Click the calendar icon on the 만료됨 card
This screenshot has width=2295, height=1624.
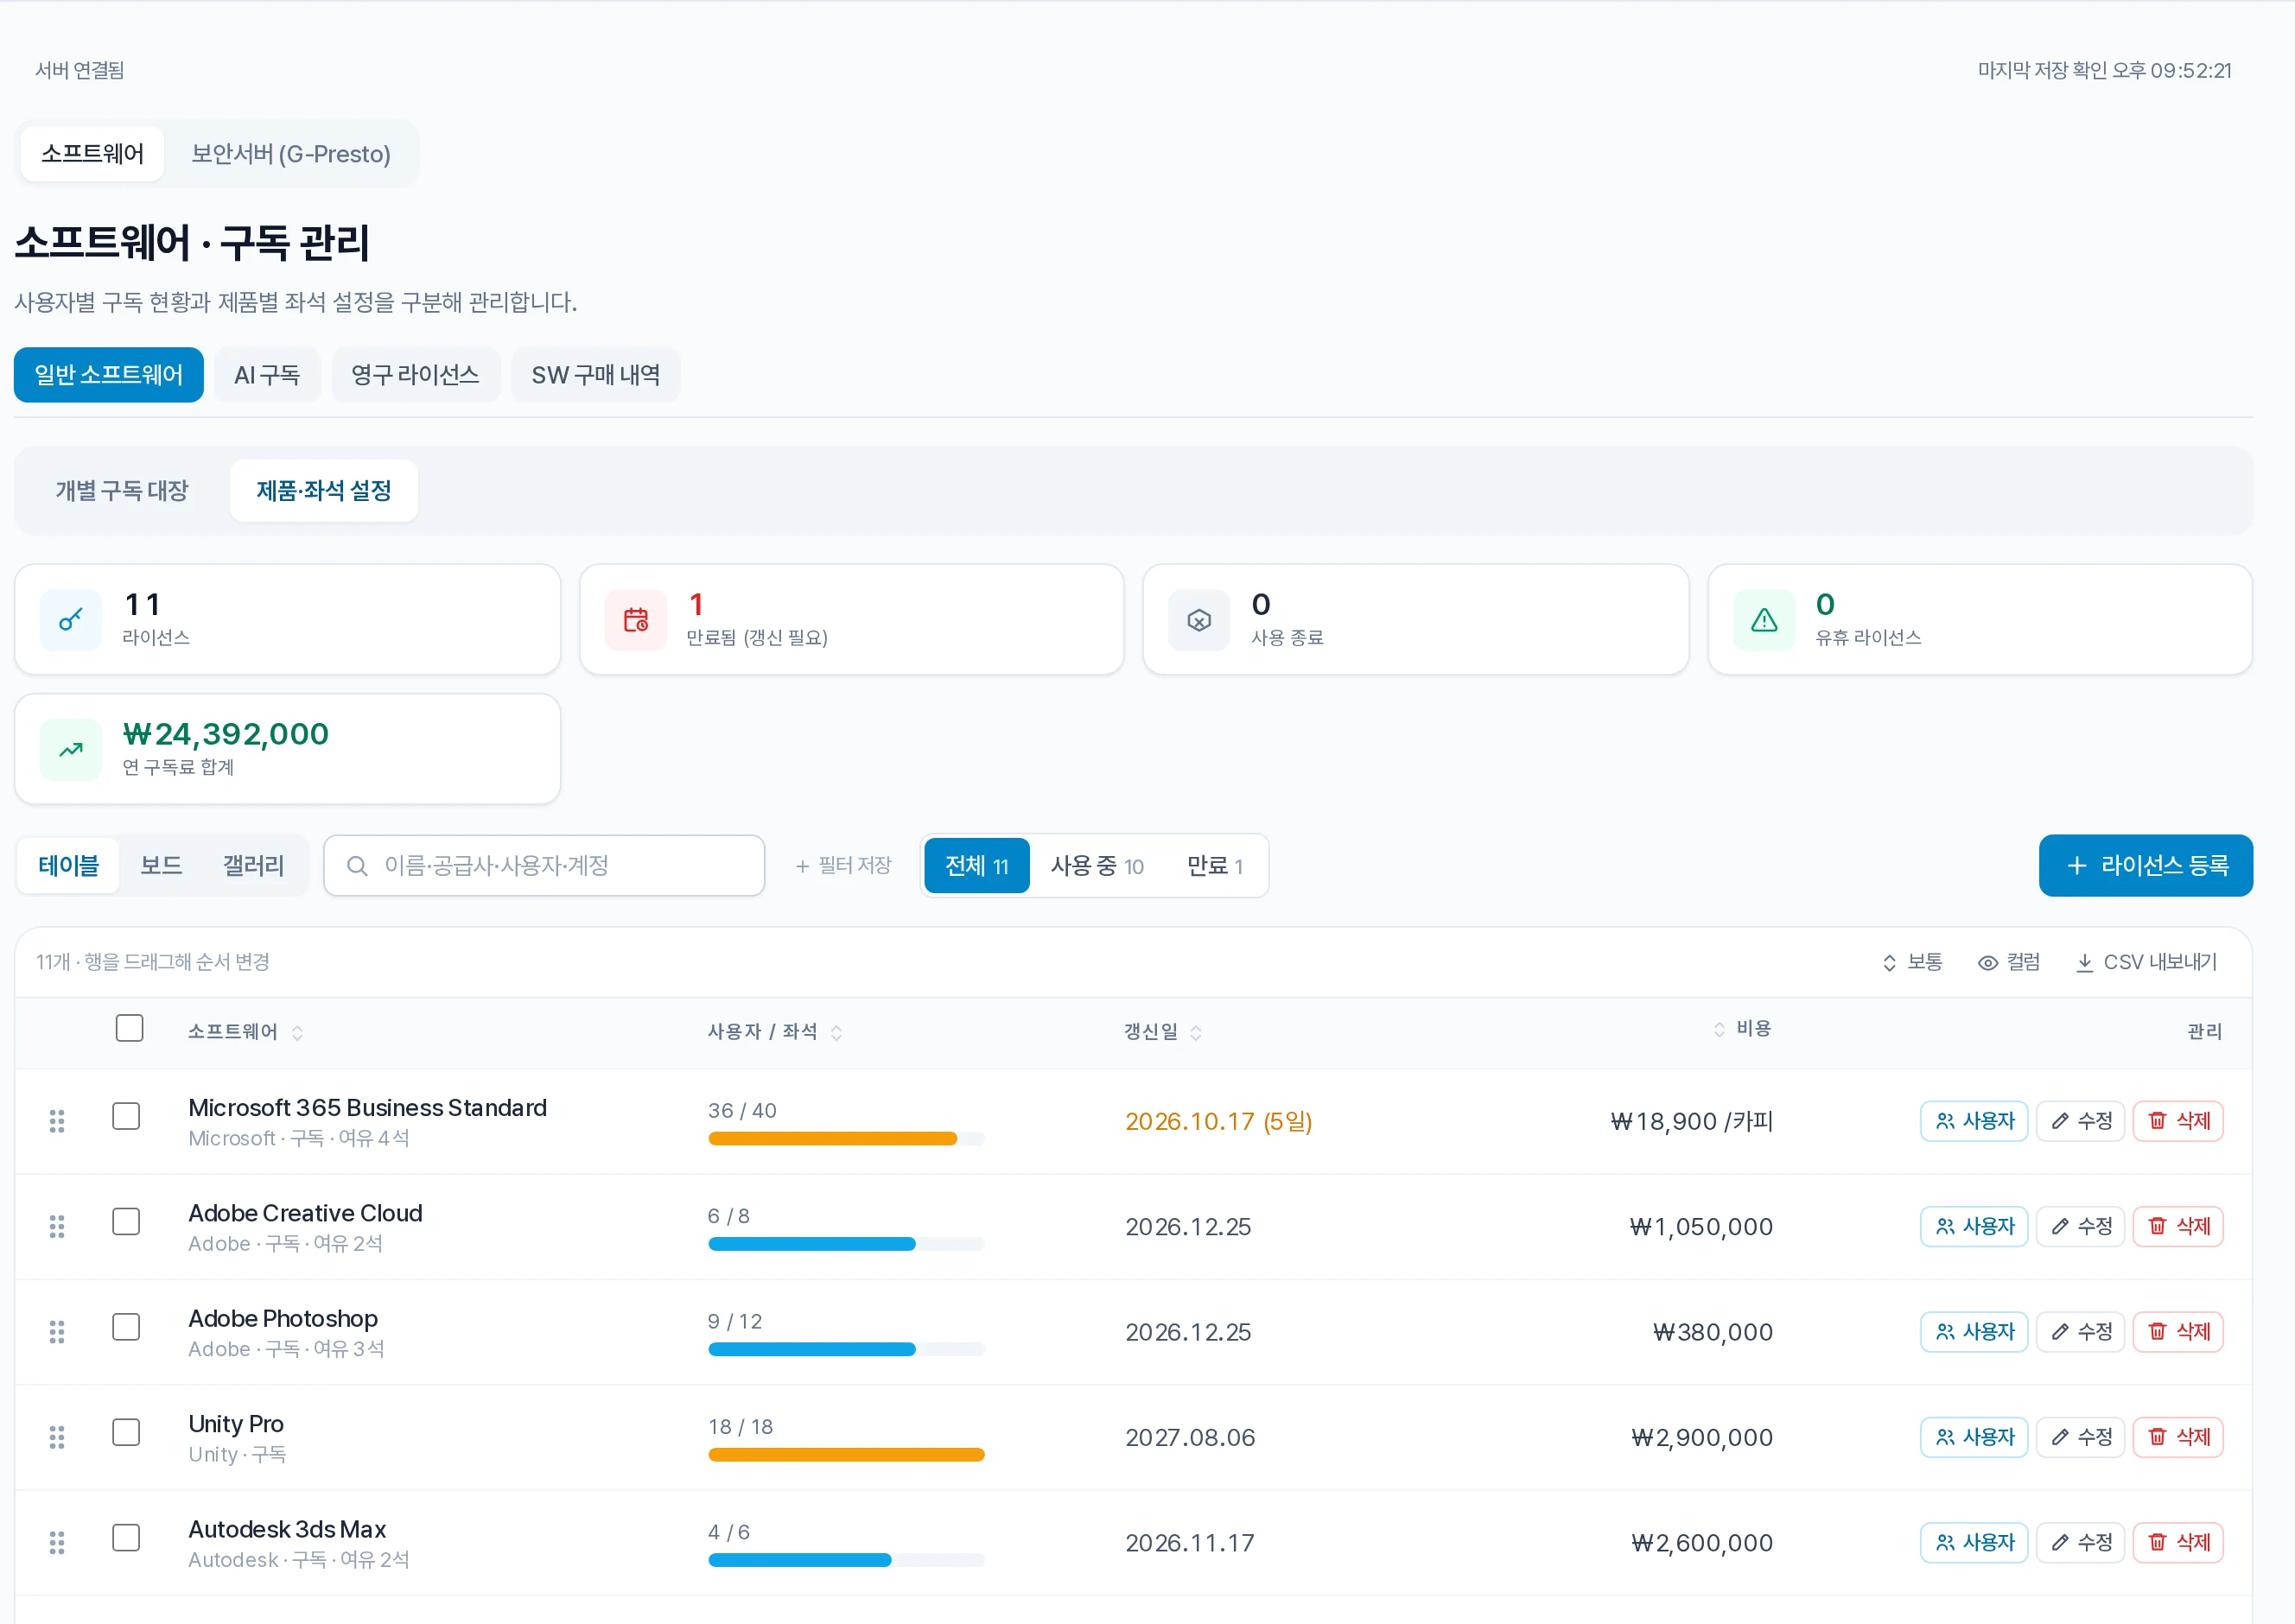tap(636, 620)
